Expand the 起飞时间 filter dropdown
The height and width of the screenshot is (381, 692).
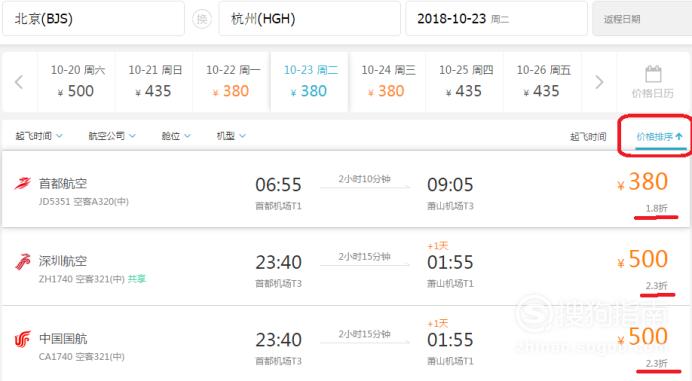[x=39, y=136]
